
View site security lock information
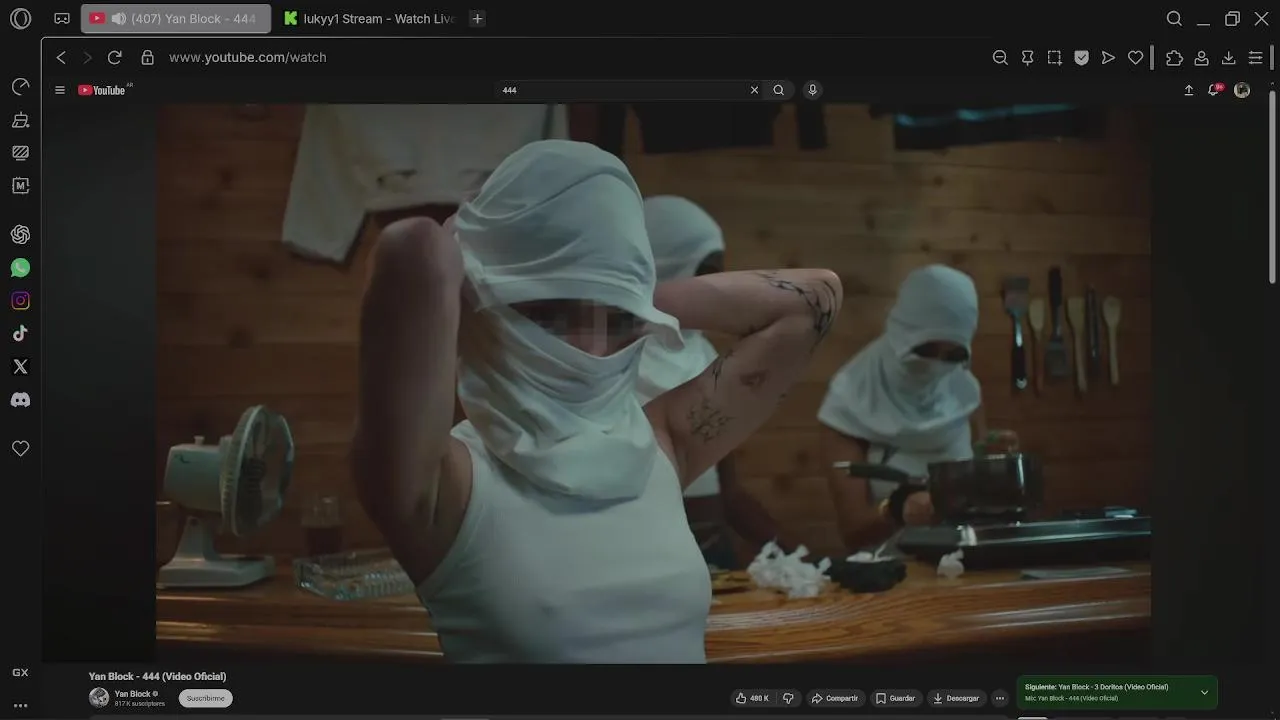pyautogui.click(x=147, y=58)
